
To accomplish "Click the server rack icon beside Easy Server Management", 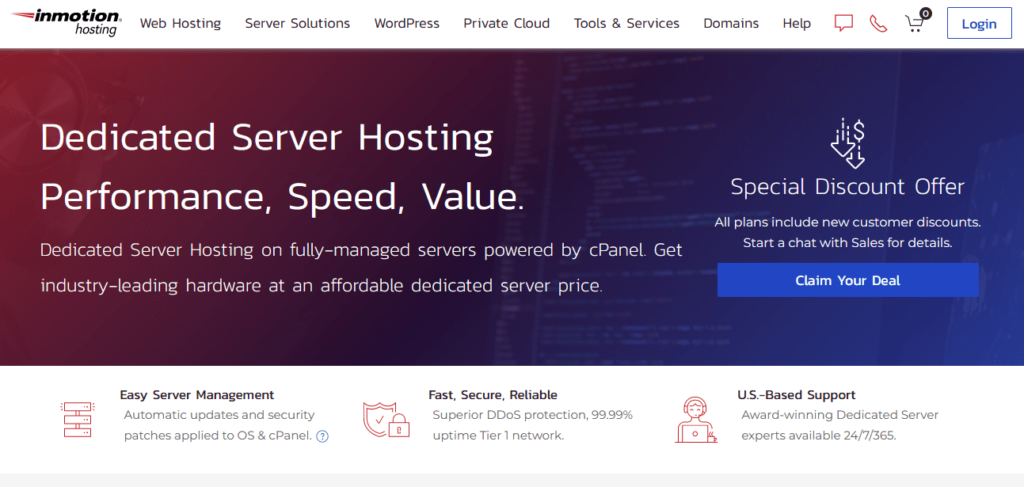I will 78,420.
